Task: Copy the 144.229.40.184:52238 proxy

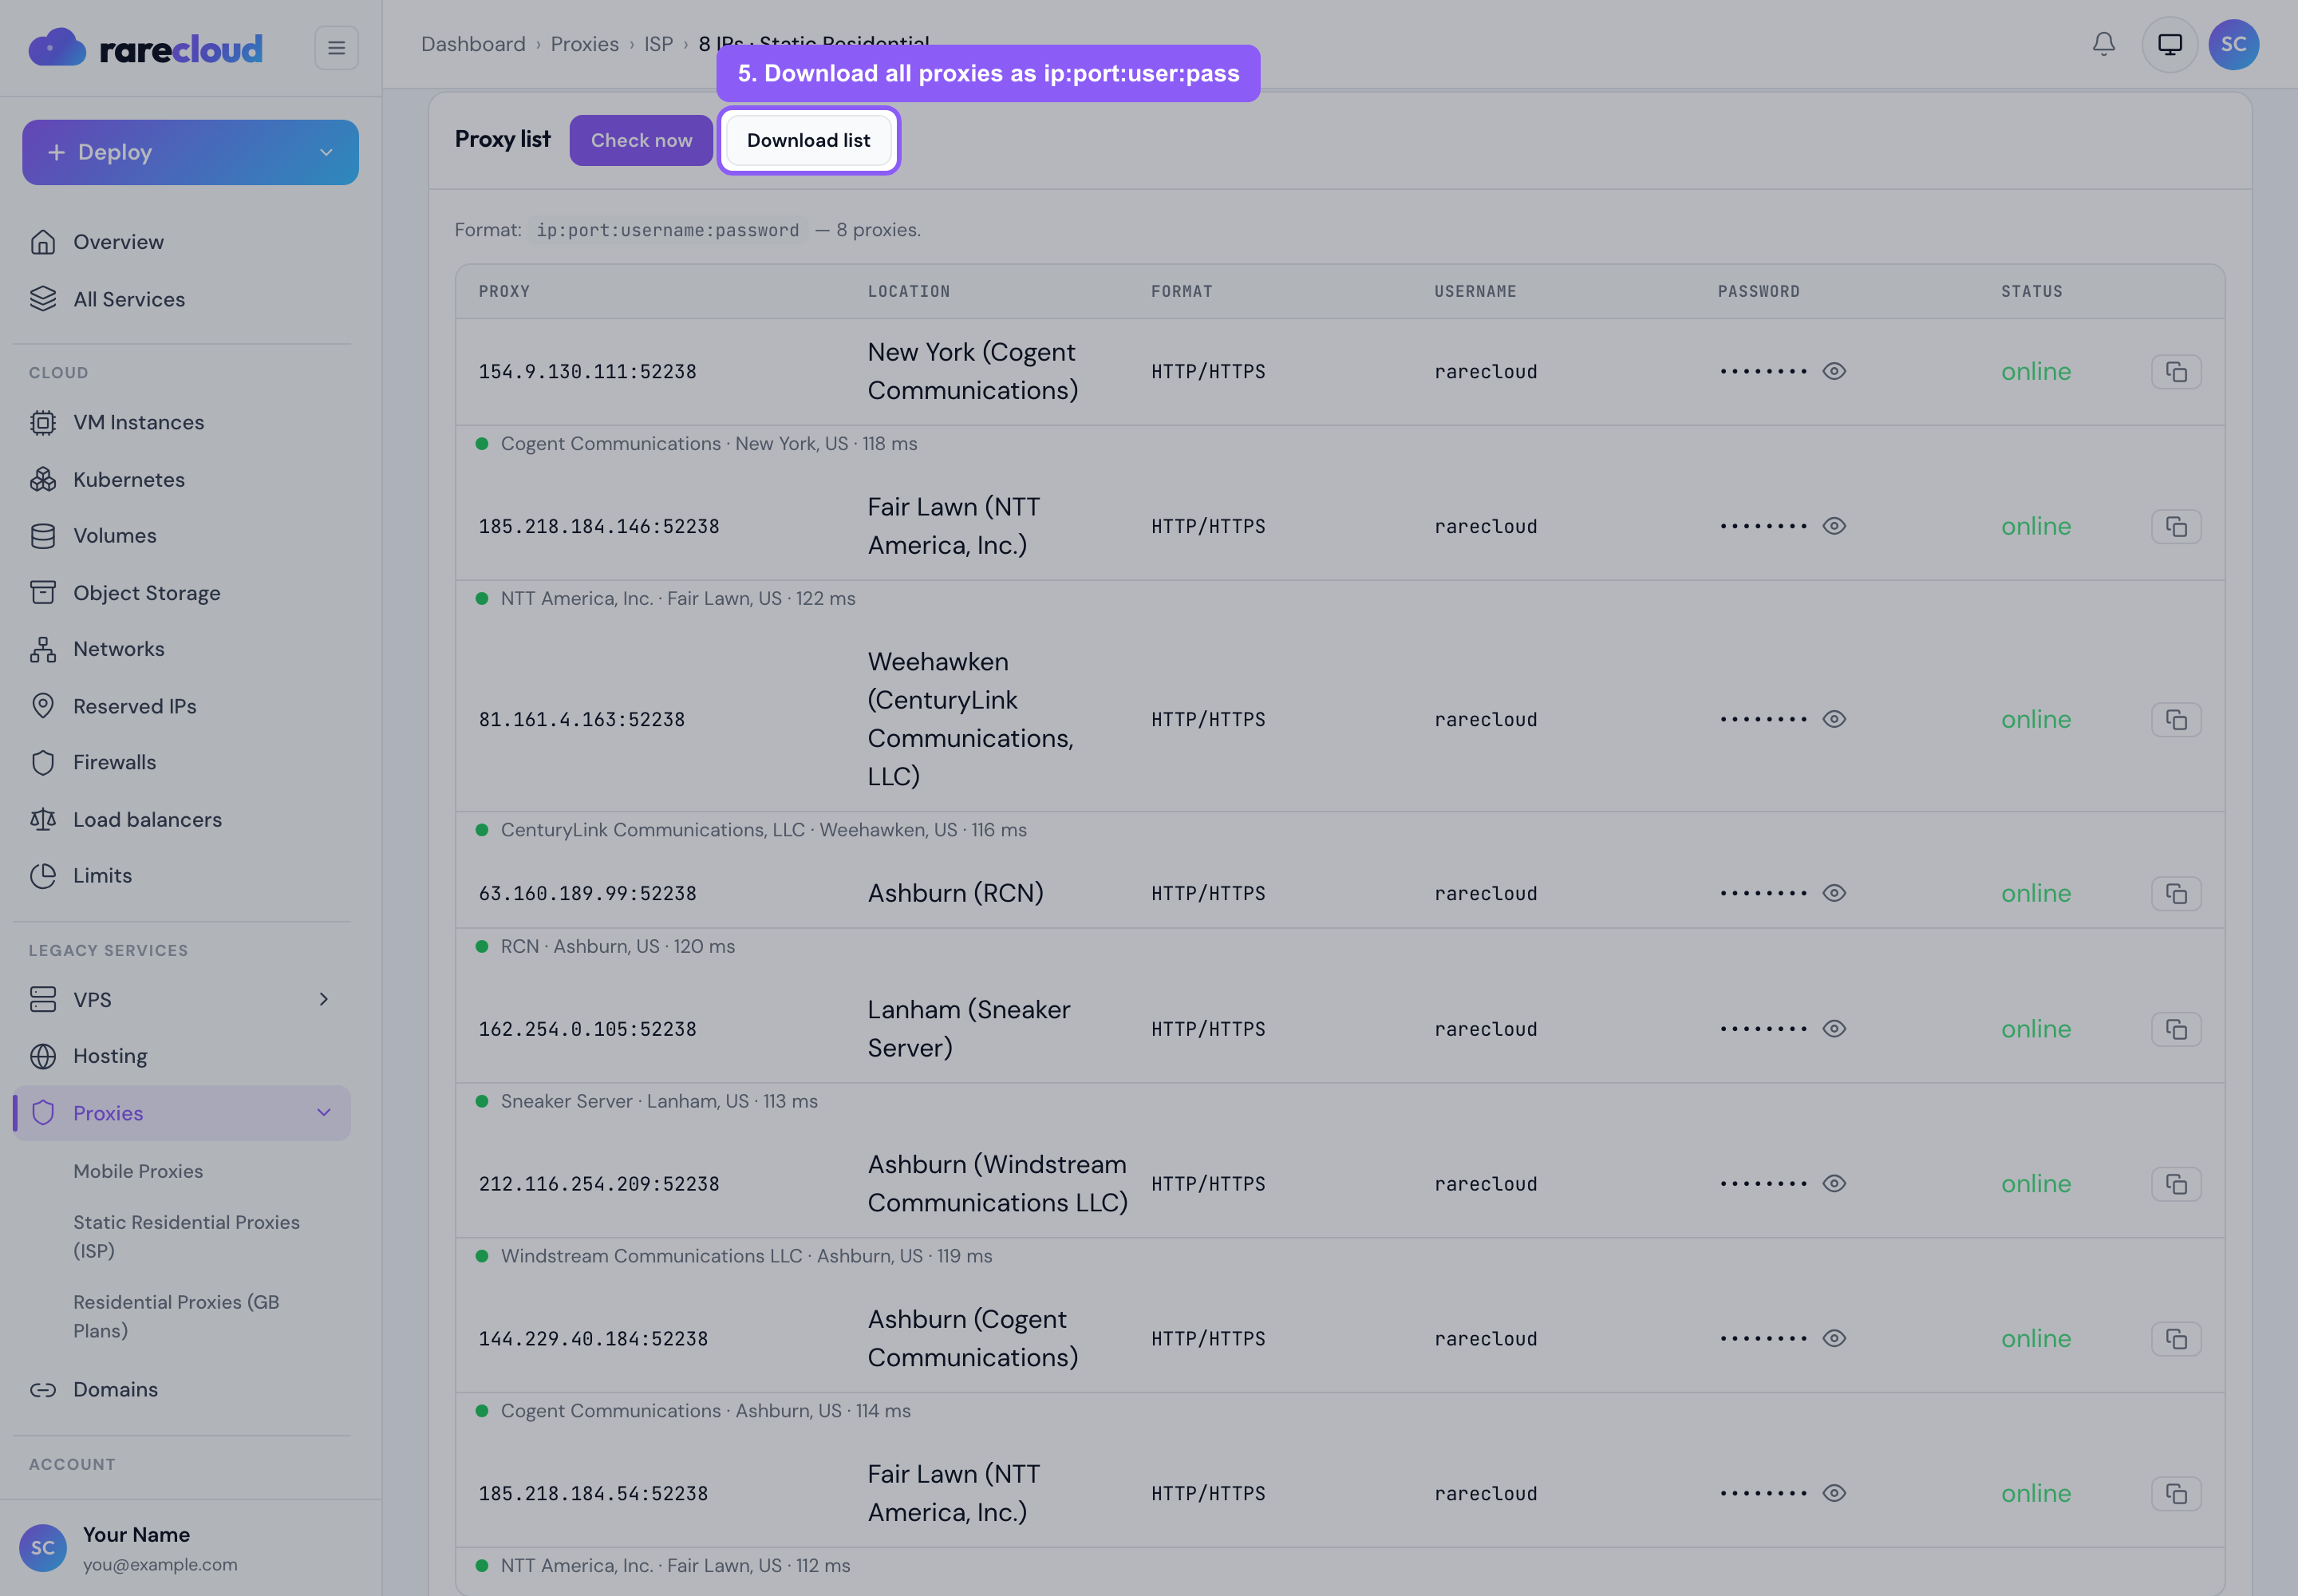Action: point(2176,1339)
